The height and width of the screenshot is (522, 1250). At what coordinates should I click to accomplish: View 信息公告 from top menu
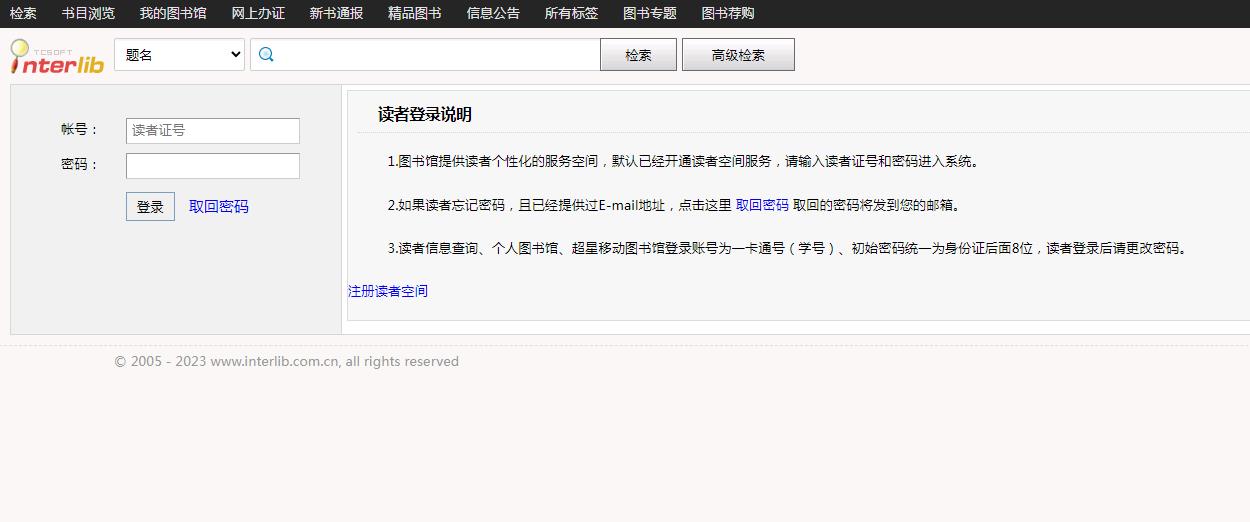click(493, 13)
